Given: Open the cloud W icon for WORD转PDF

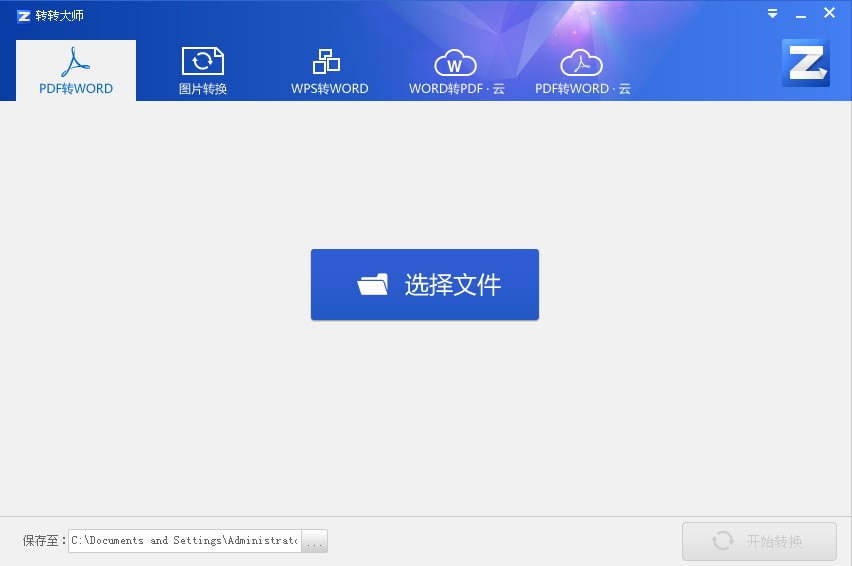Looking at the screenshot, I should [x=455, y=62].
